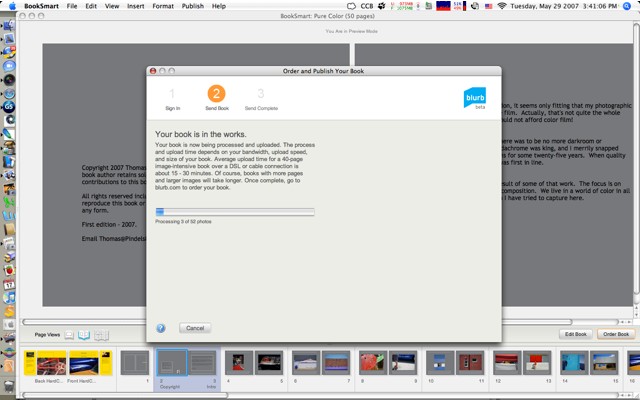Select page 5 thumbnail
This screenshot has width=640, height=400.
pyautogui.click(x=269, y=362)
